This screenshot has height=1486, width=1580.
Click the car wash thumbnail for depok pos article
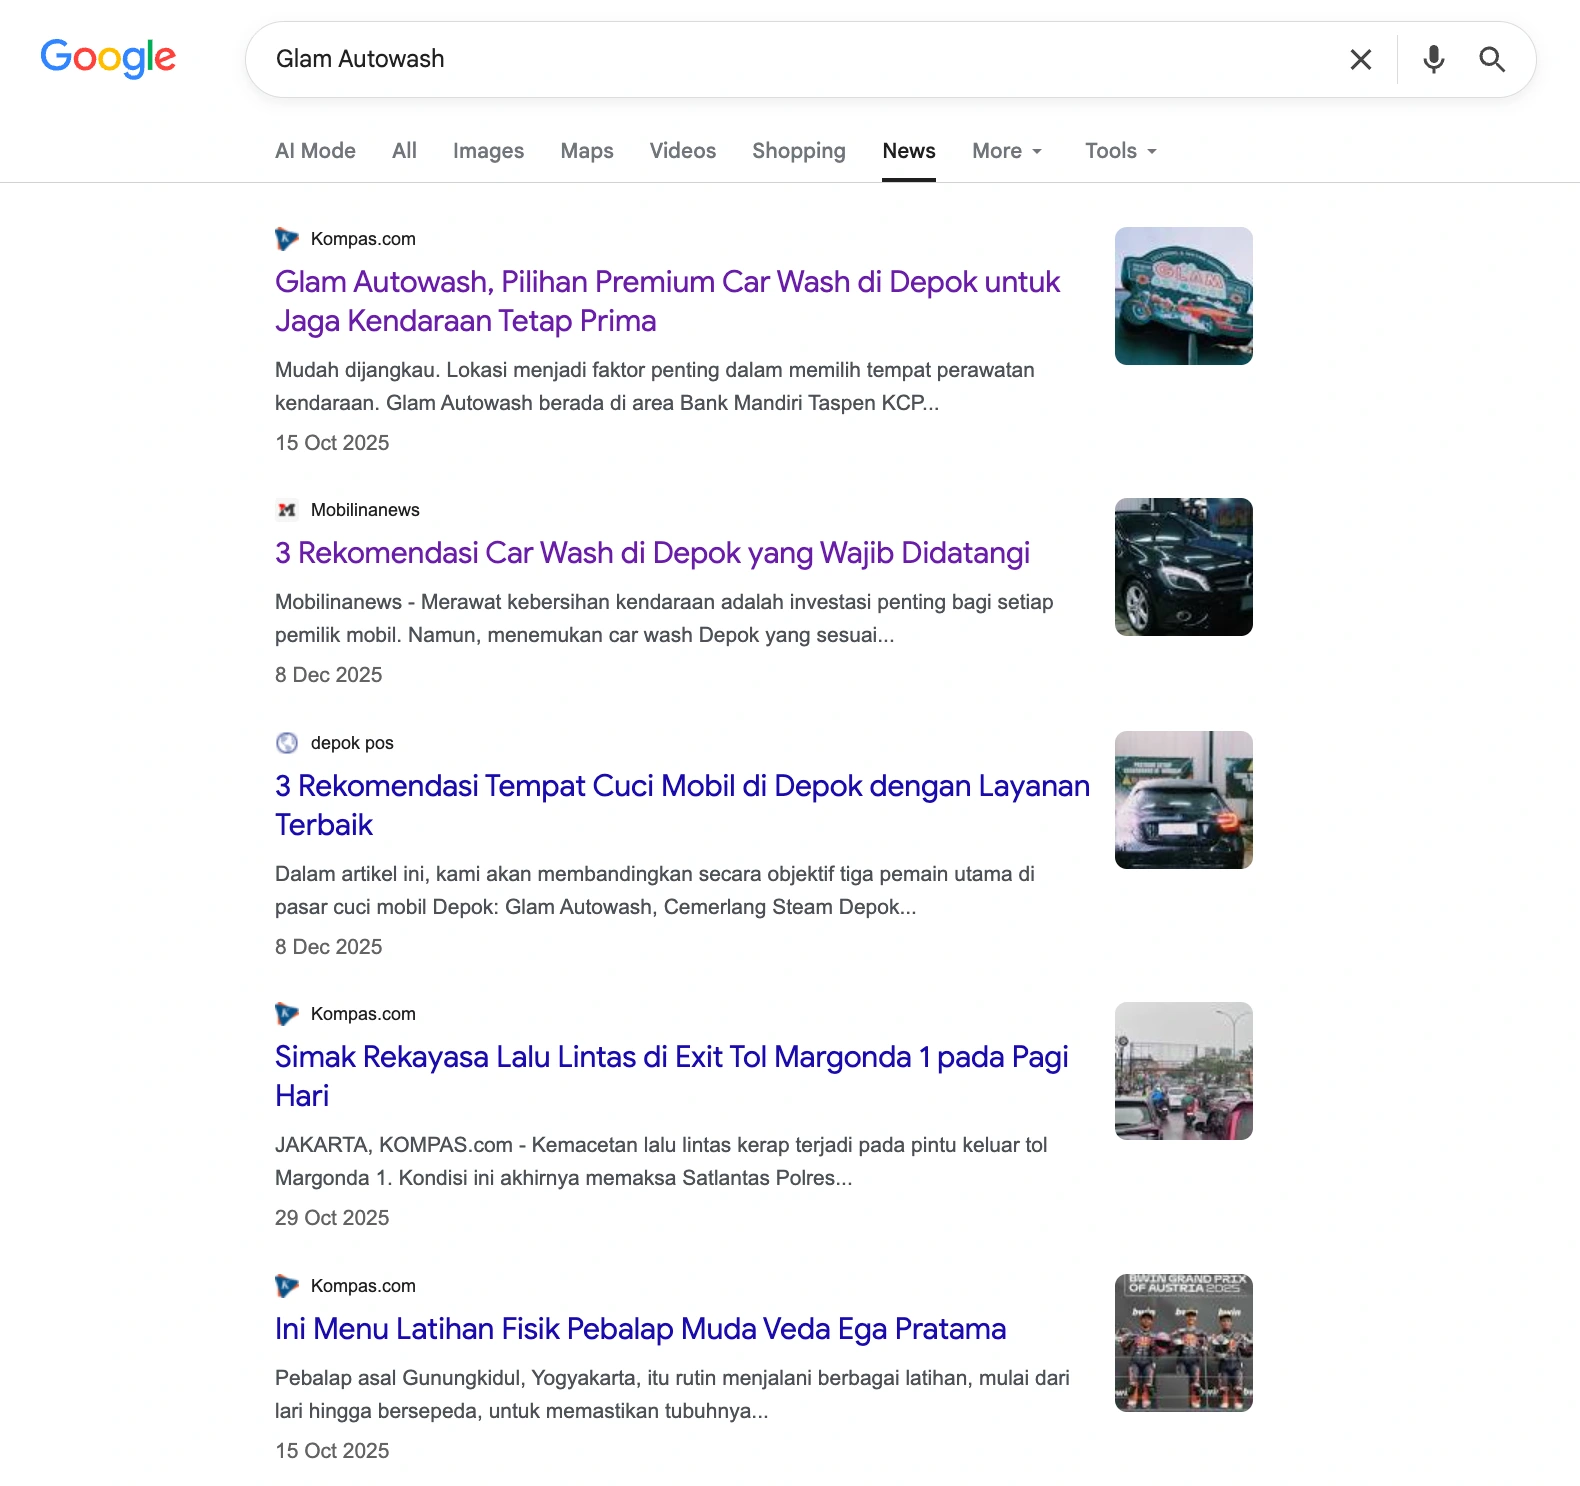point(1184,800)
